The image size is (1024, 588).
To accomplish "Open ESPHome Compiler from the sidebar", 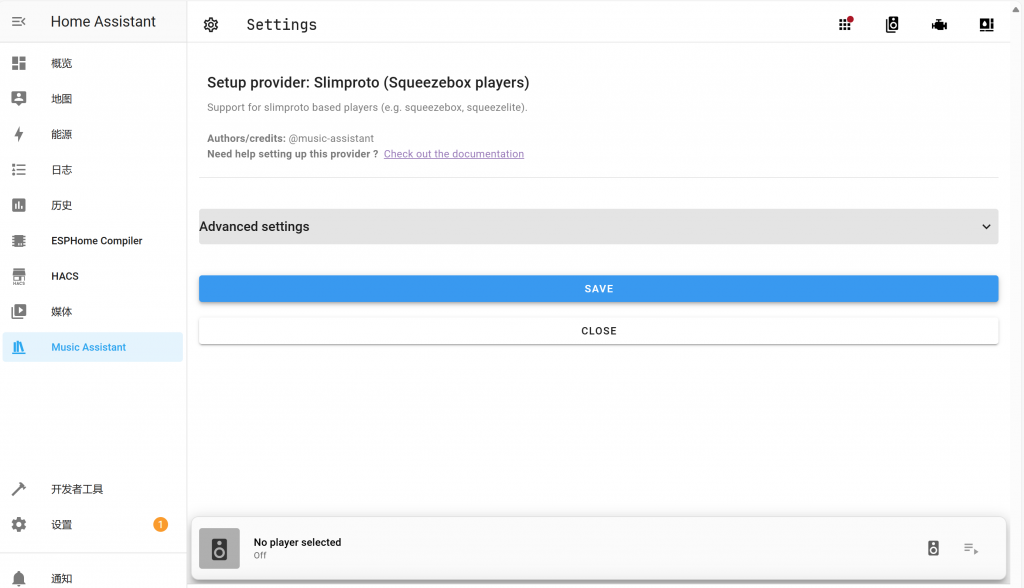I will pyautogui.click(x=96, y=241).
